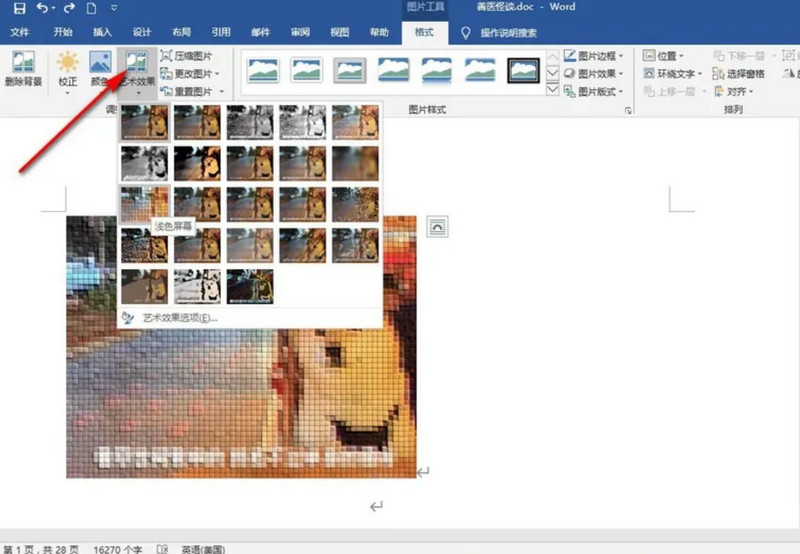Toggle the 艺术效果 artistic effects gallery
Viewport: 800px width, 554px height.
tap(137, 72)
